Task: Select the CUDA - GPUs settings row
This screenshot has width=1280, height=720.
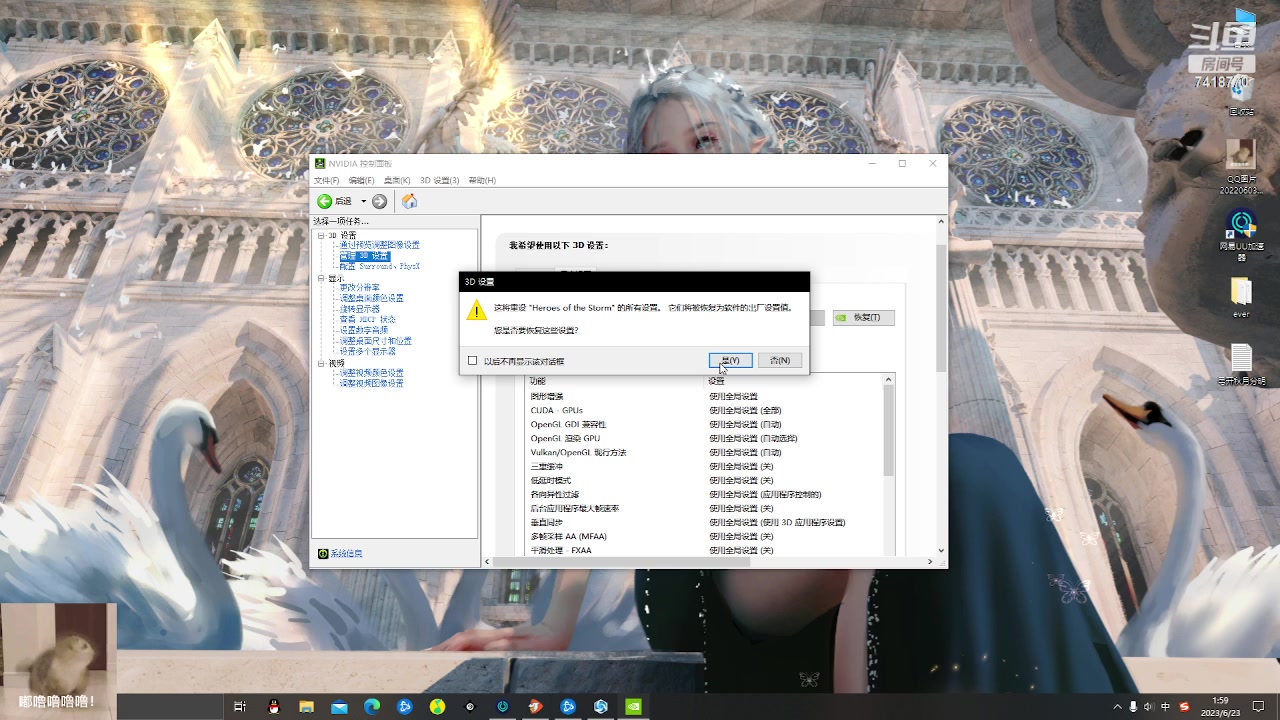Action: click(705, 410)
